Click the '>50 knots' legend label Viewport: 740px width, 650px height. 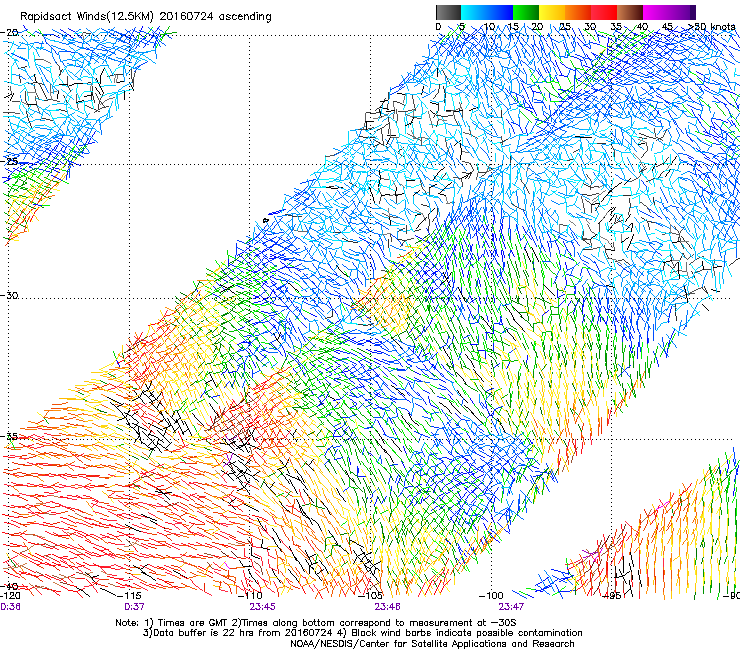point(712,26)
